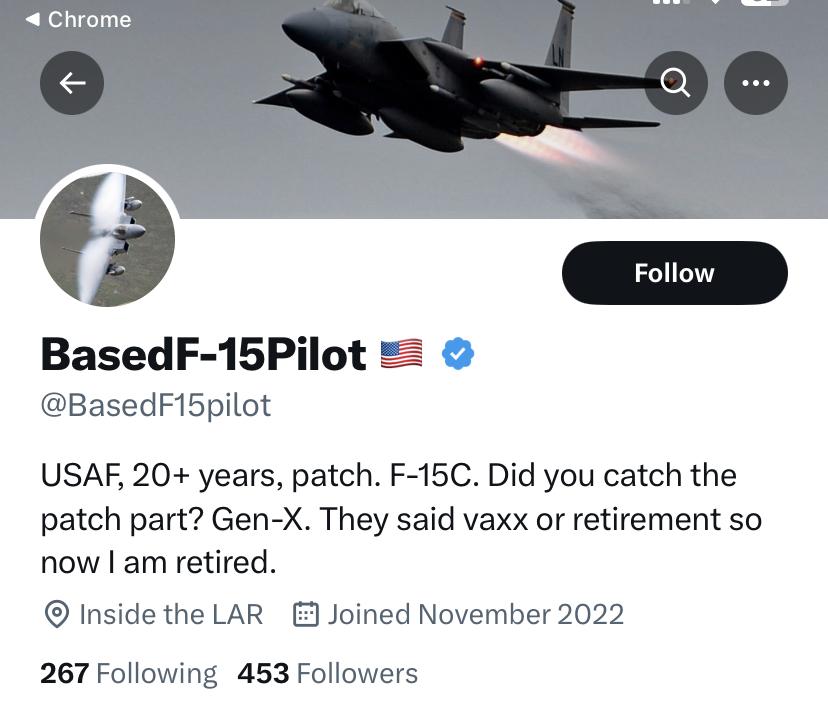828x711 pixels.
Task: Tap the American flag emoji in name
Action: pyautogui.click(x=401, y=354)
